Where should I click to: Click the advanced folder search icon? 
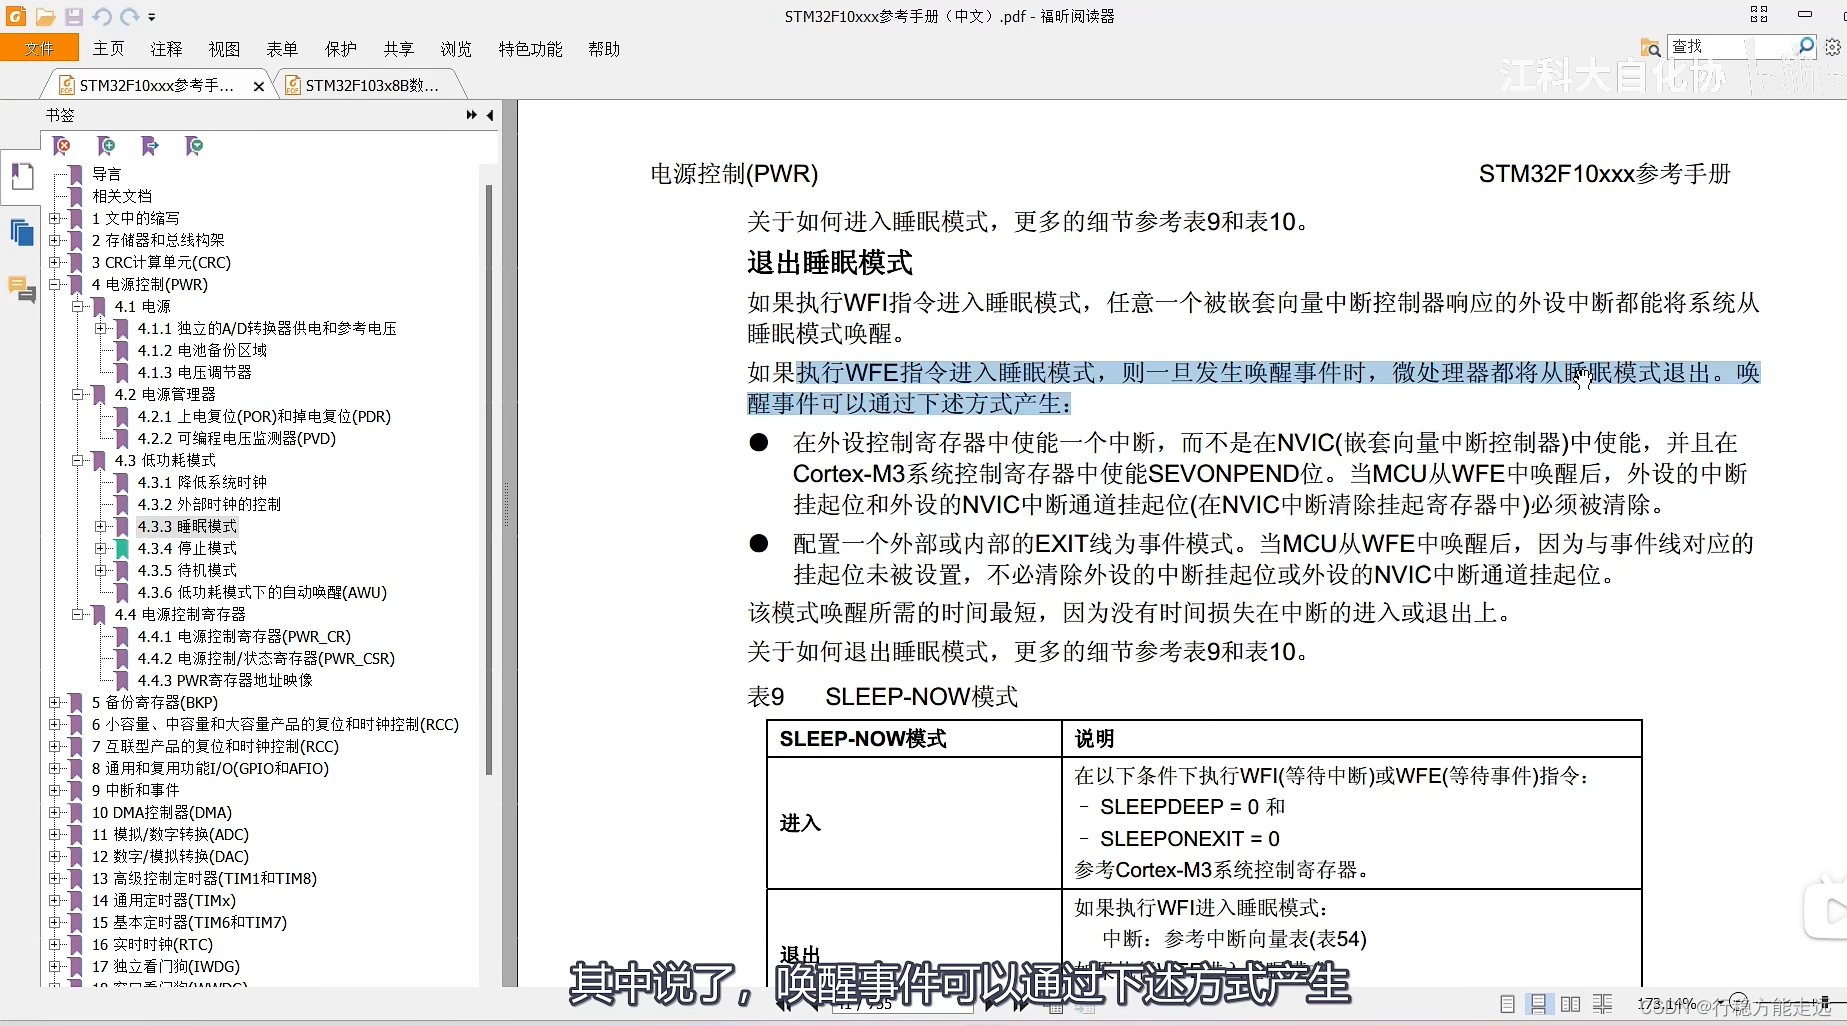coord(1650,47)
